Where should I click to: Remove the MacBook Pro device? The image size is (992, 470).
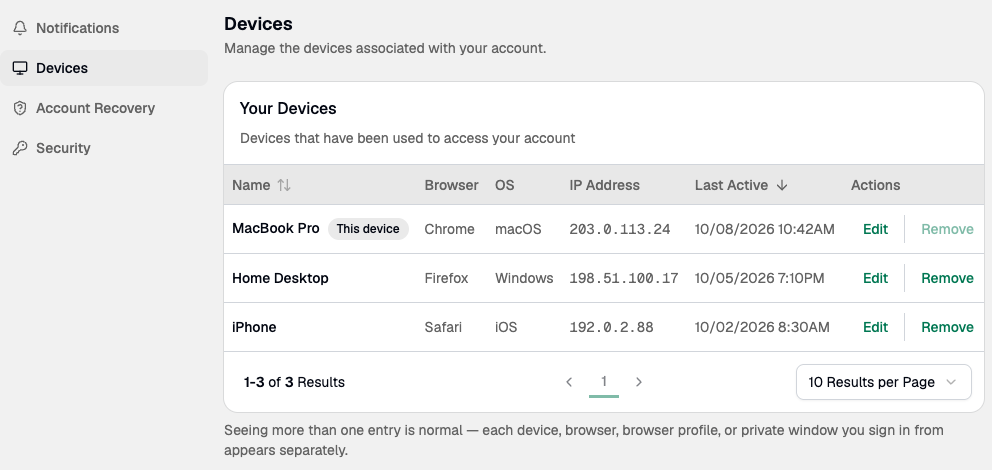click(947, 229)
